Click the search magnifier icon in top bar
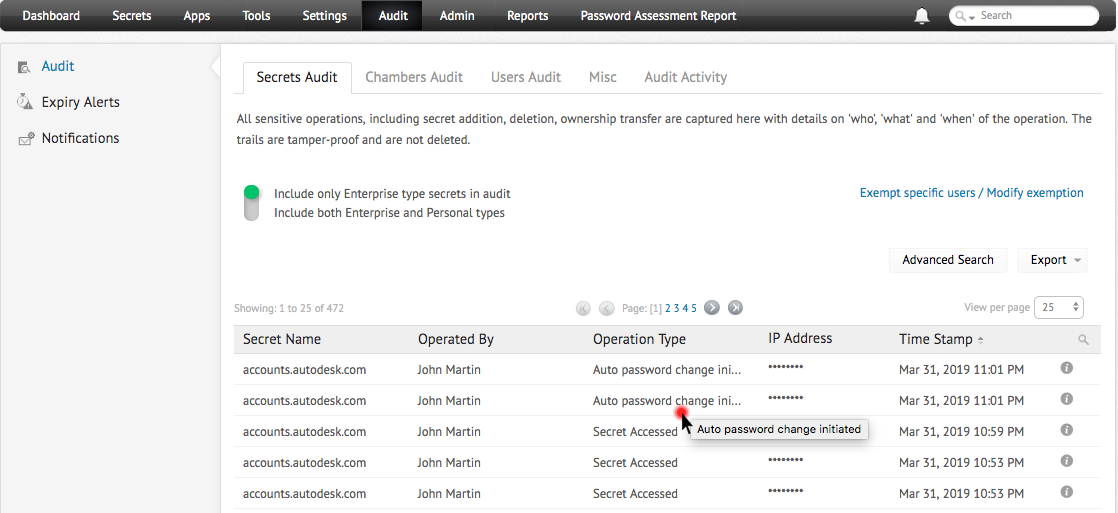Image resolution: width=1118 pixels, height=513 pixels. [x=962, y=16]
